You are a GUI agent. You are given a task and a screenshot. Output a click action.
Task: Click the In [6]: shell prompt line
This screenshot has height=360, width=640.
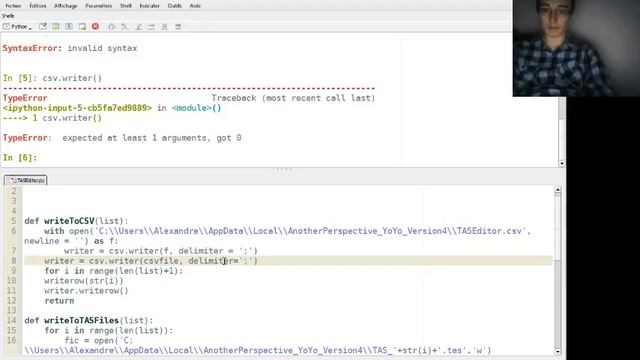[20, 158]
